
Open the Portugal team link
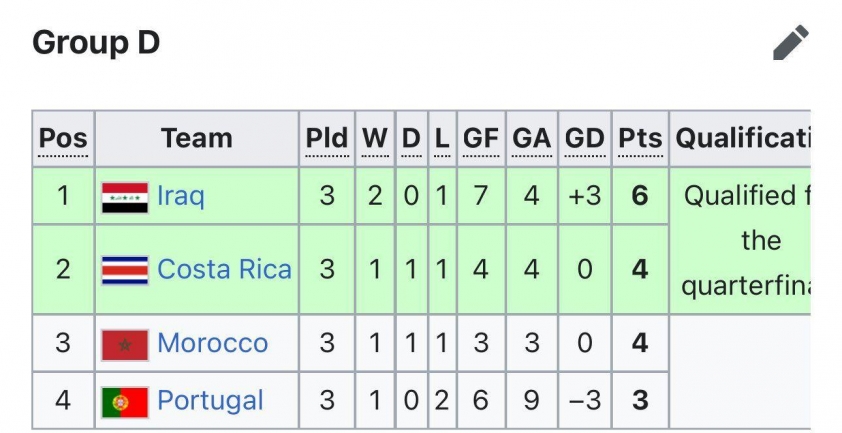(x=210, y=401)
